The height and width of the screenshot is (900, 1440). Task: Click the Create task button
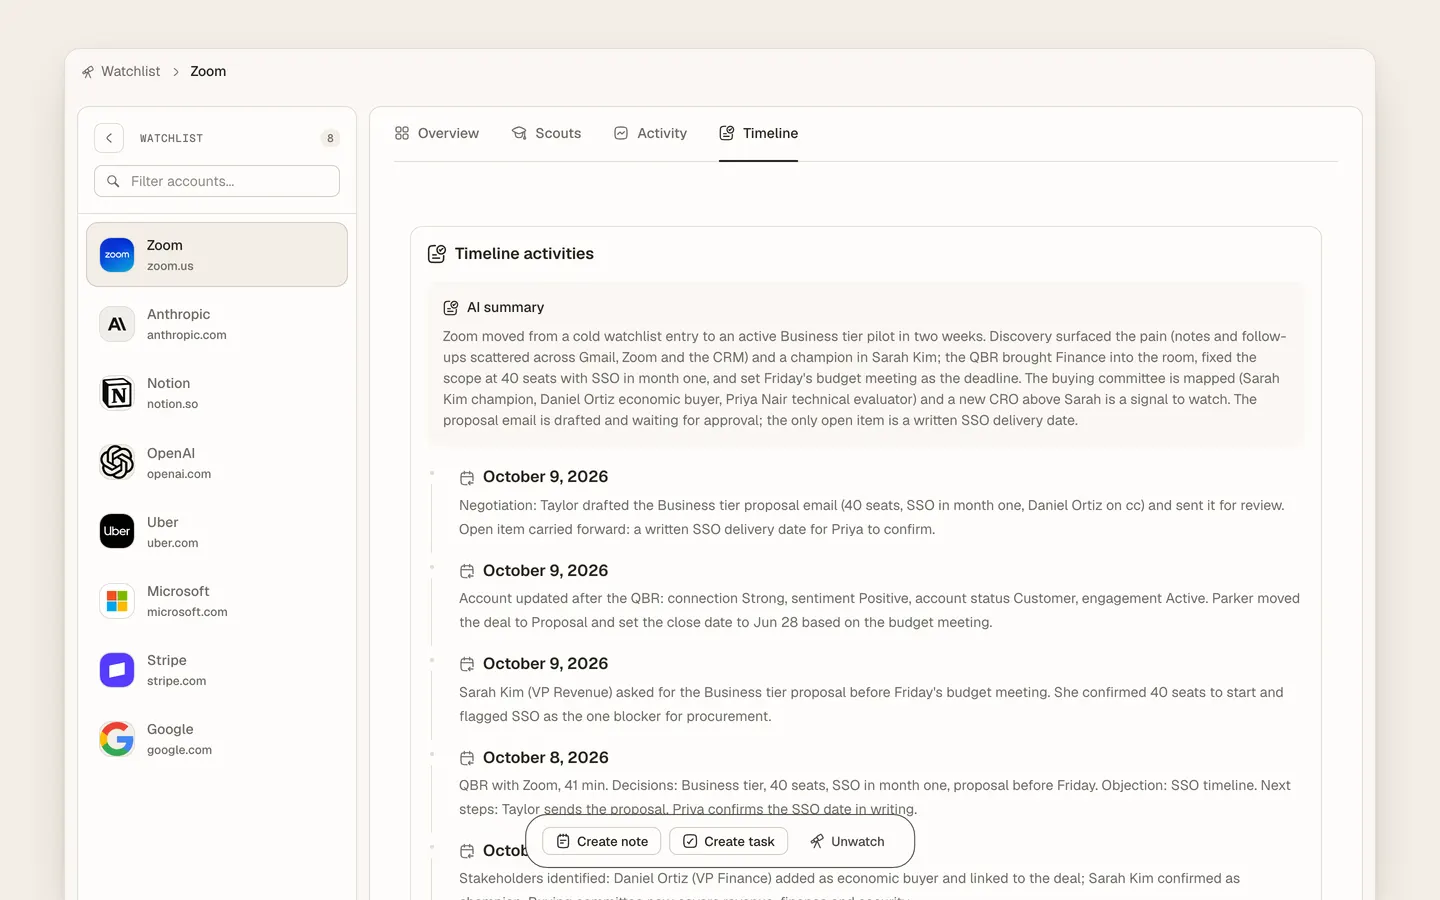(x=728, y=841)
